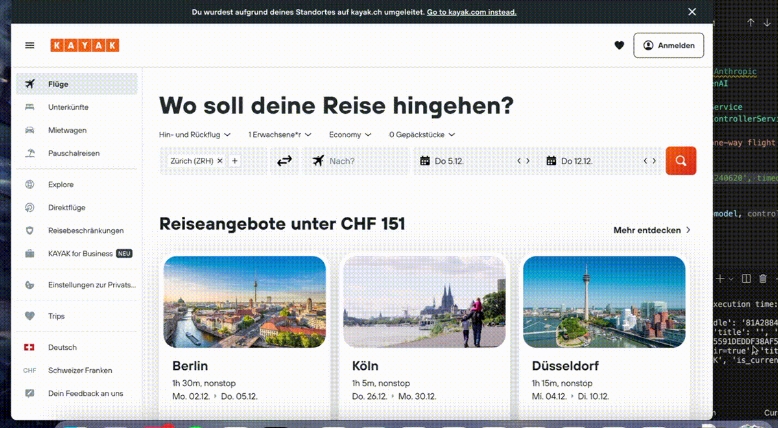
Task: Go to next day for return date
Action: point(654,161)
